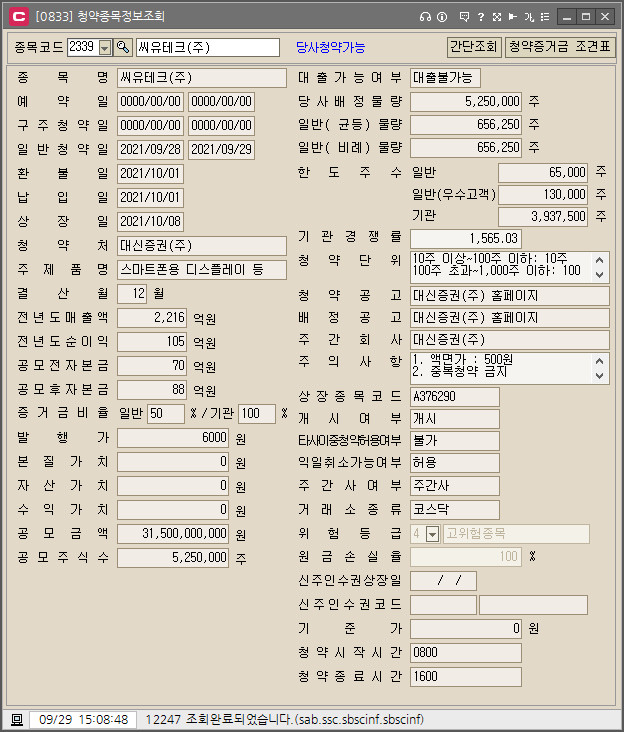
Task: Click the 당사배정물량 field 5,250,000
Action: point(466,102)
